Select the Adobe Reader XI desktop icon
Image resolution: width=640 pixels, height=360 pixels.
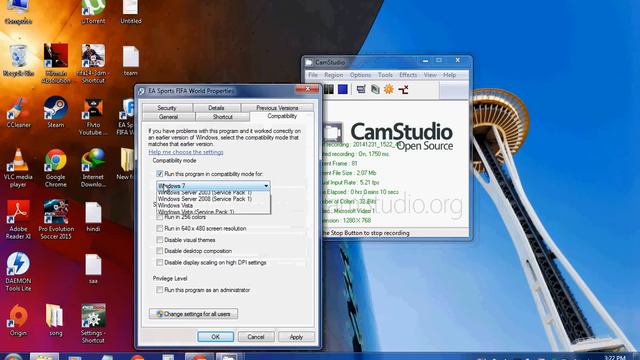[18, 220]
